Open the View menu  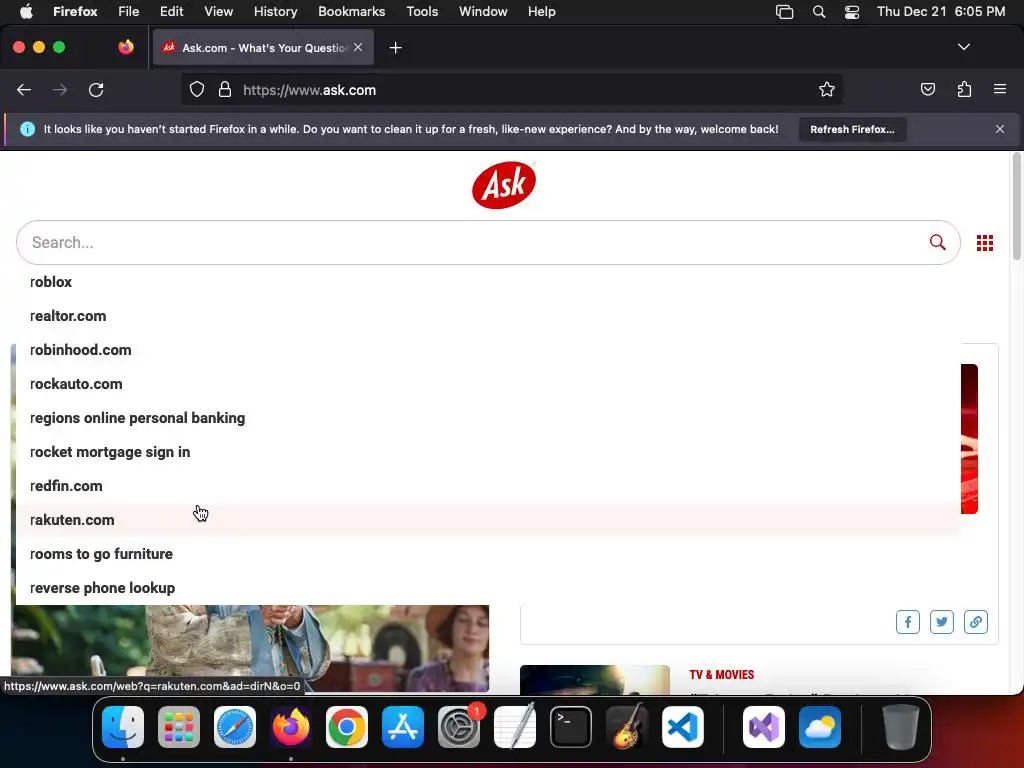click(x=218, y=12)
